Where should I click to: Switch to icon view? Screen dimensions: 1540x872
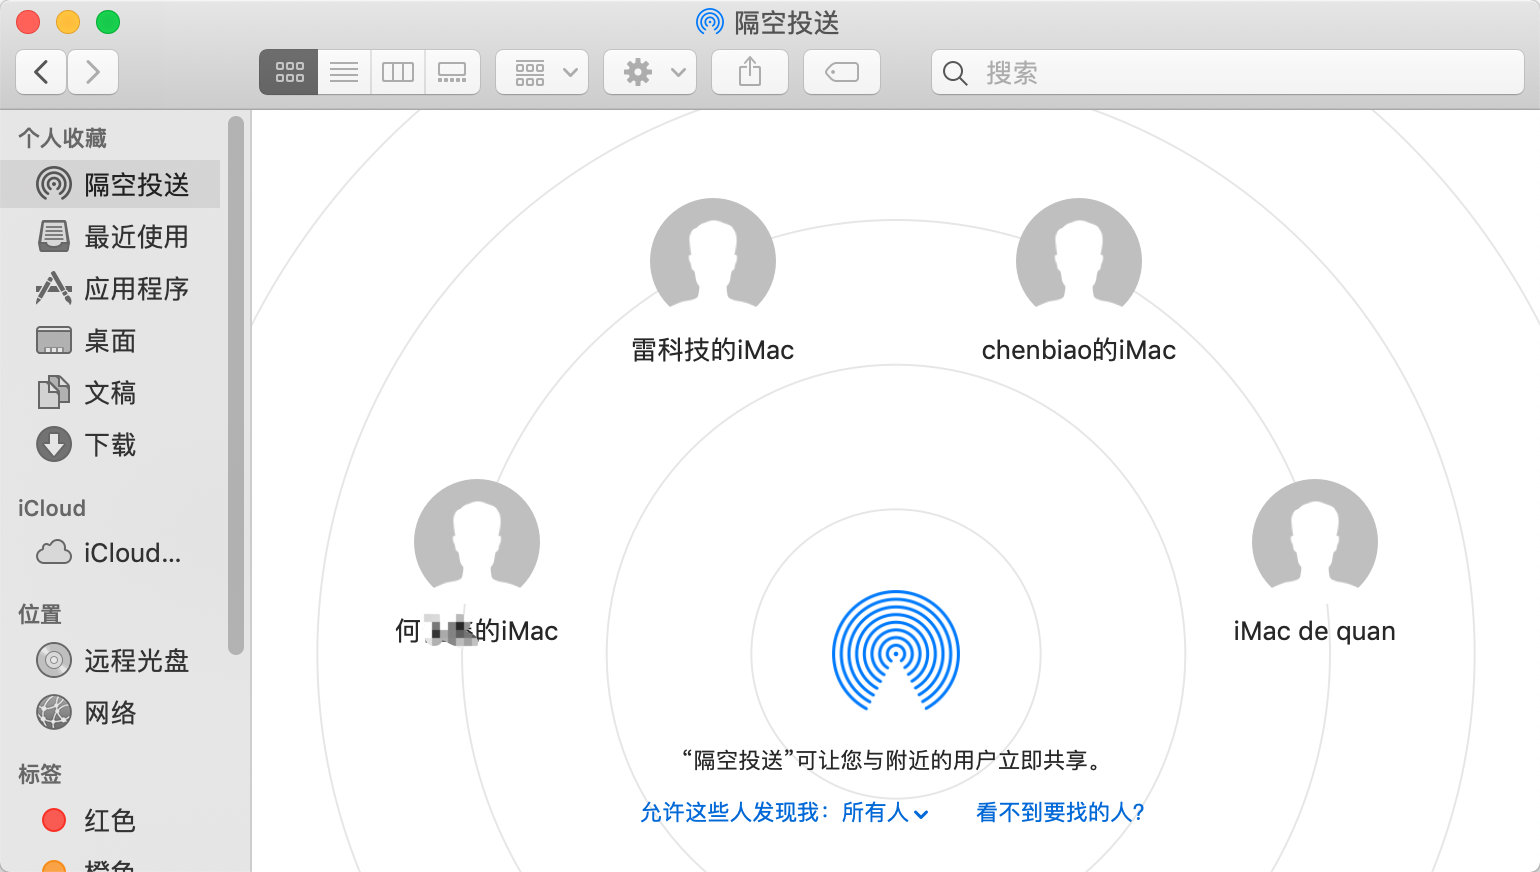(x=289, y=72)
